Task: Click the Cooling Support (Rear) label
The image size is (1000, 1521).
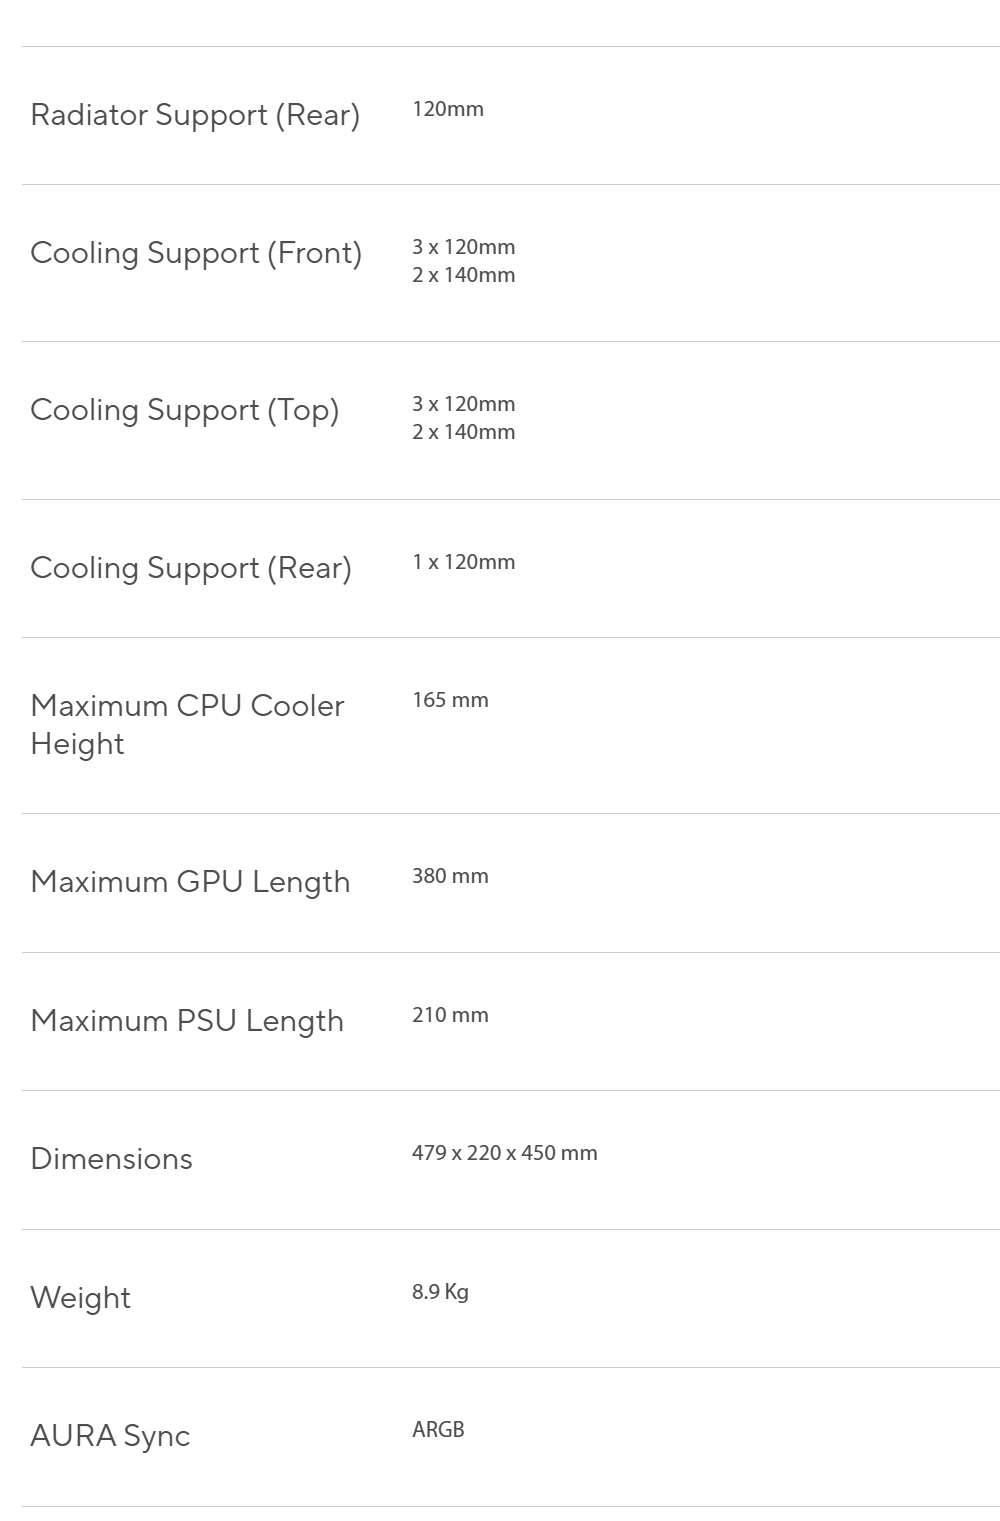Action: pyautogui.click(x=191, y=568)
